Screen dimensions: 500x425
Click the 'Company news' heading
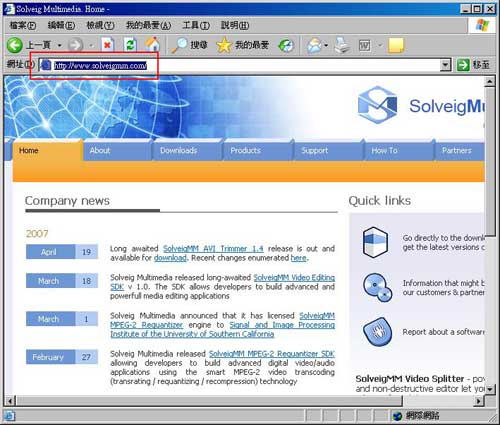click(67, 201)
